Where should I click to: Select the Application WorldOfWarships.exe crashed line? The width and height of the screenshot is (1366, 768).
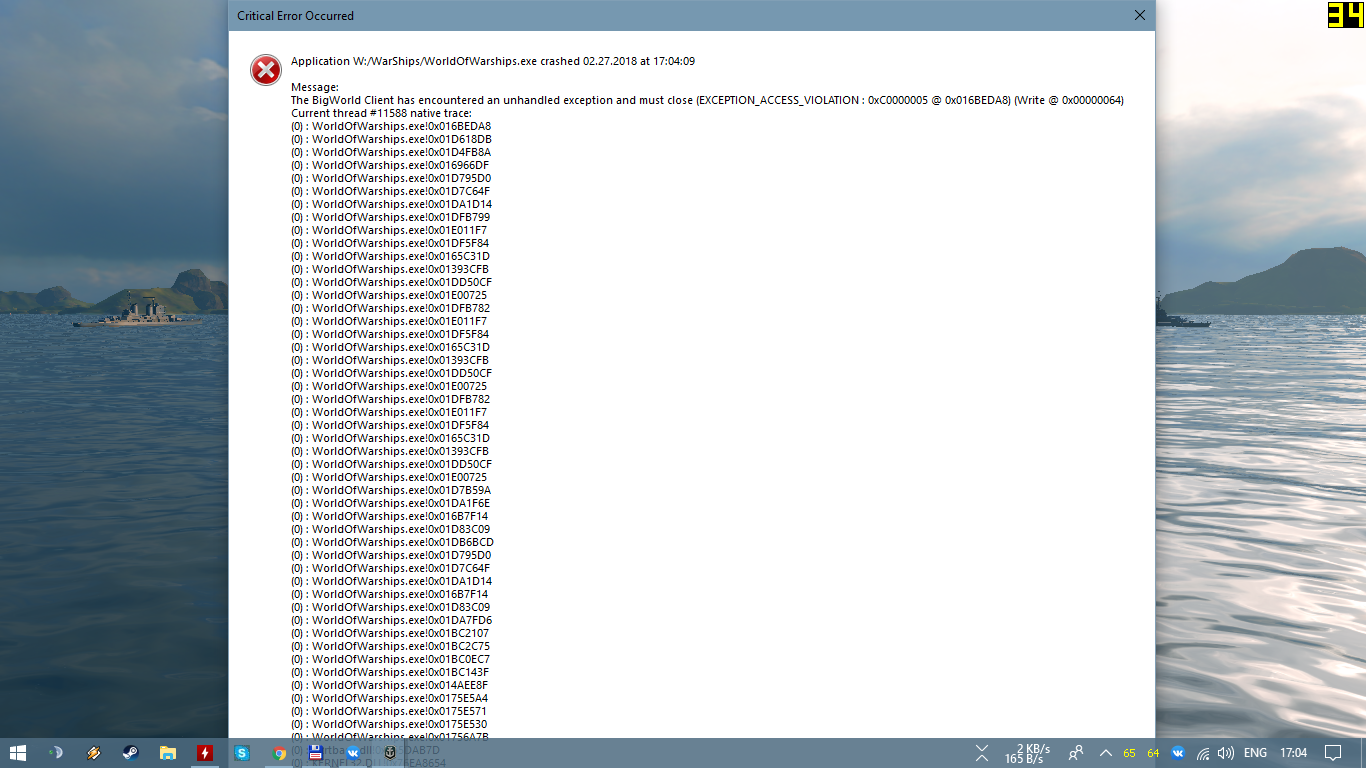(493, 61)
